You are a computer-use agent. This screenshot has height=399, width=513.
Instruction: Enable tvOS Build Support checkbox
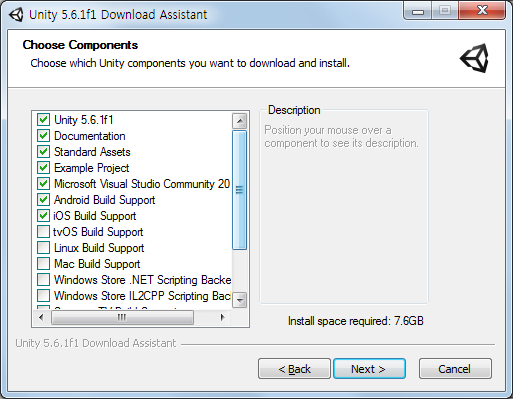point(43,231)
